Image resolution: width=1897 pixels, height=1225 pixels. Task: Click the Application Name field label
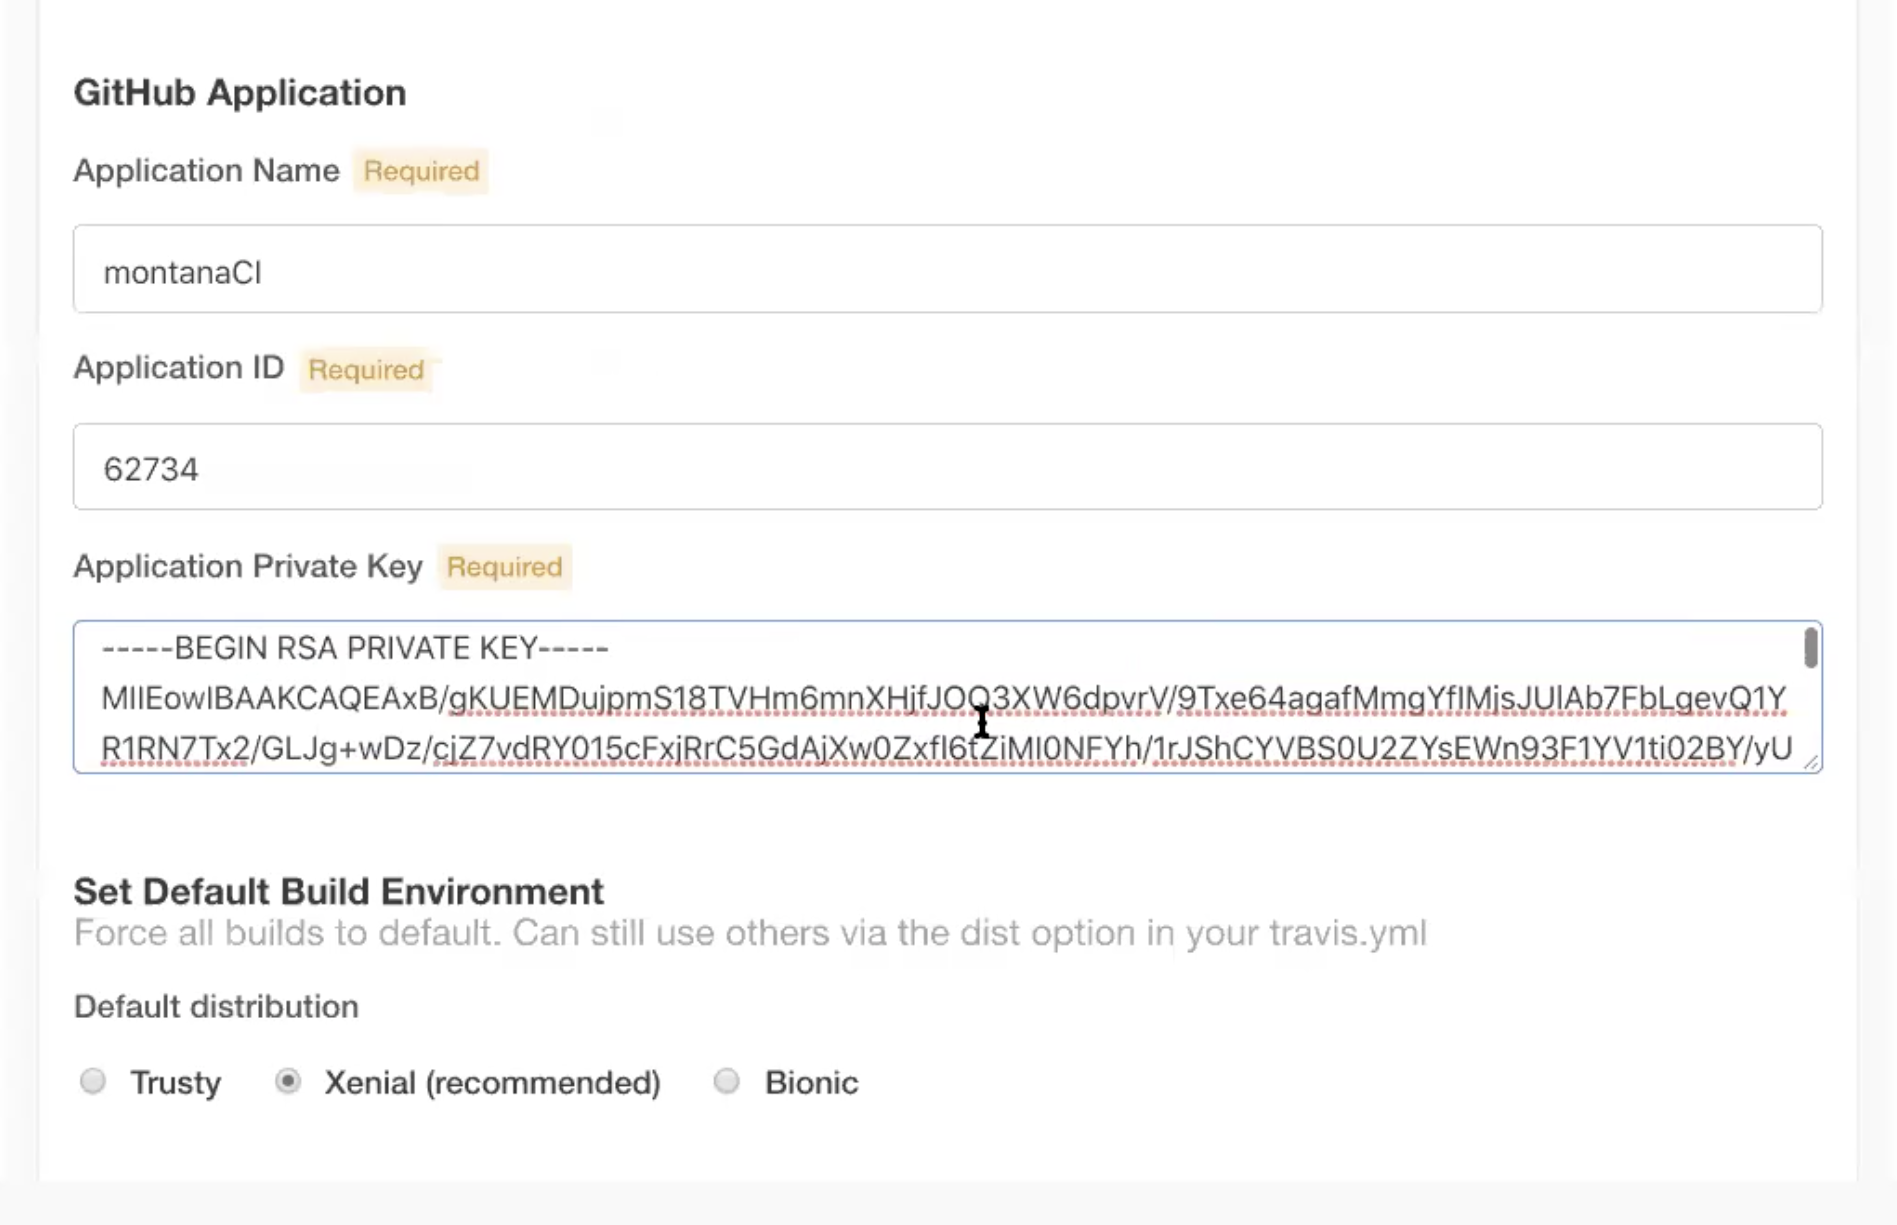click(x=206, y=171)
